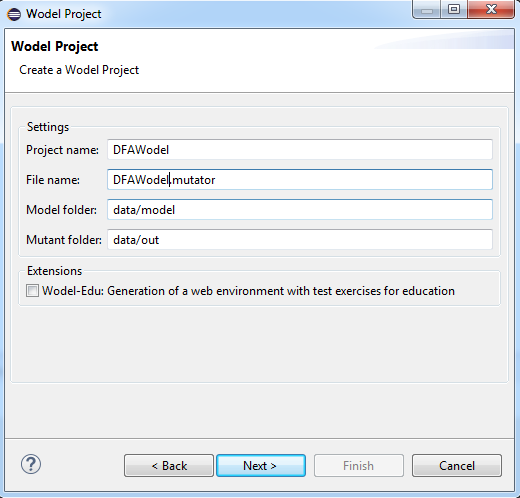Go to the next wizard page
This screenshot has width=520, height=498.
point(261,465)
